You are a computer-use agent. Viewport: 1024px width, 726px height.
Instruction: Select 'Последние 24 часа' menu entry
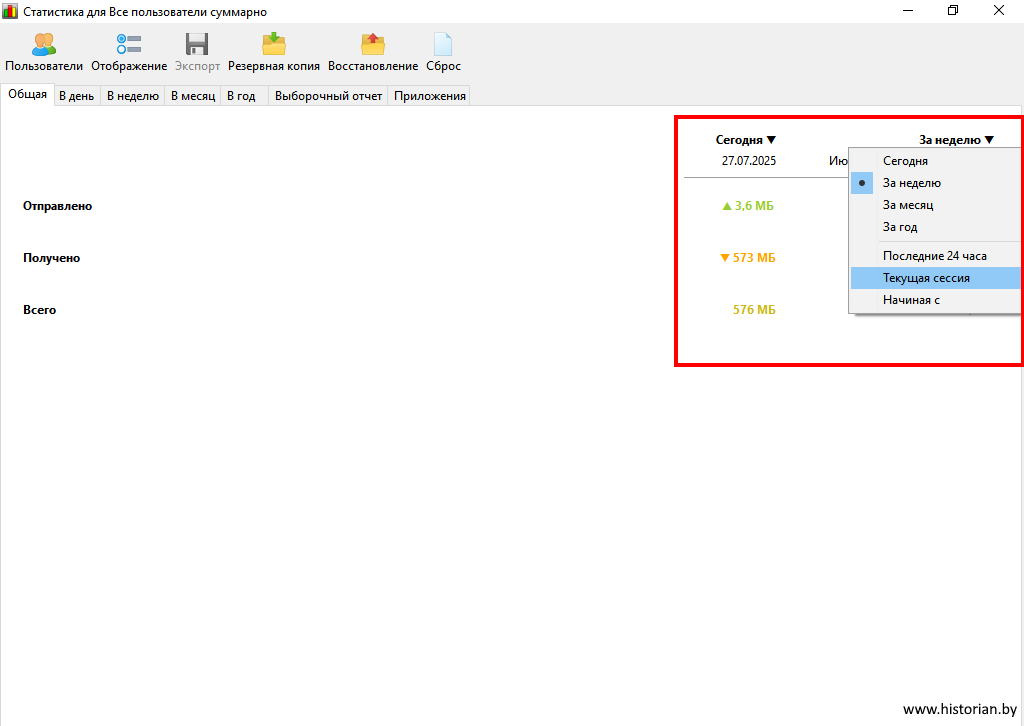[934, 256]
